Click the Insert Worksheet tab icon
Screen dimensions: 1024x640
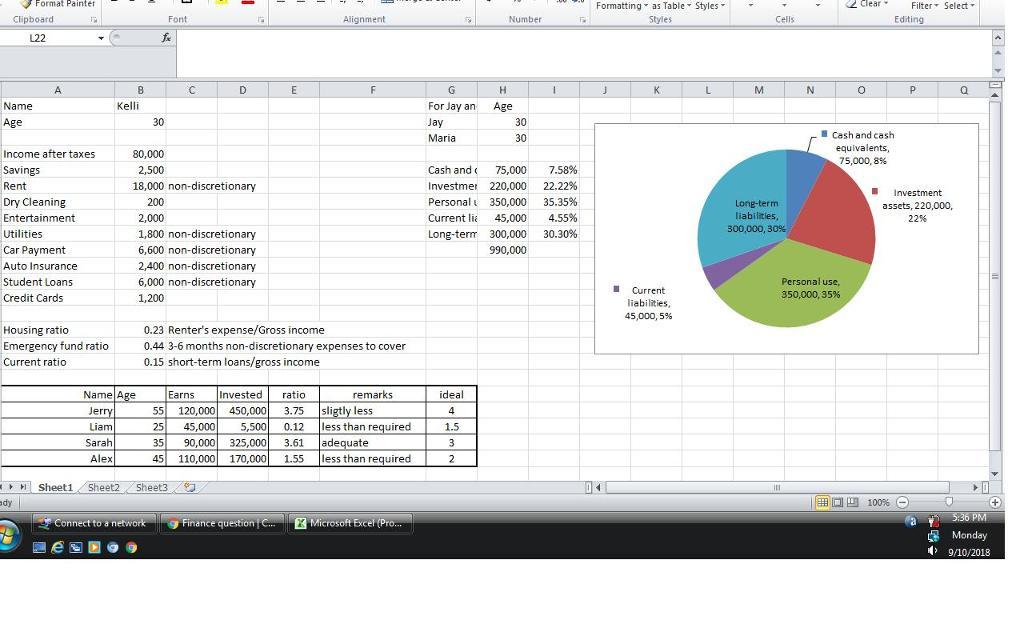tap(190, 488)
